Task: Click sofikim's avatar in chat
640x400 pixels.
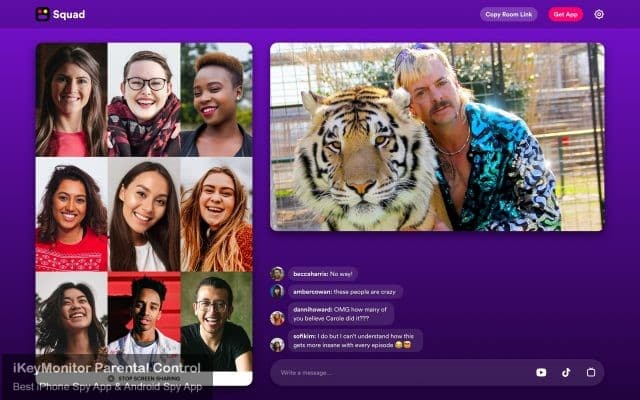Action: pyautogui.click(x=277, y=344)
